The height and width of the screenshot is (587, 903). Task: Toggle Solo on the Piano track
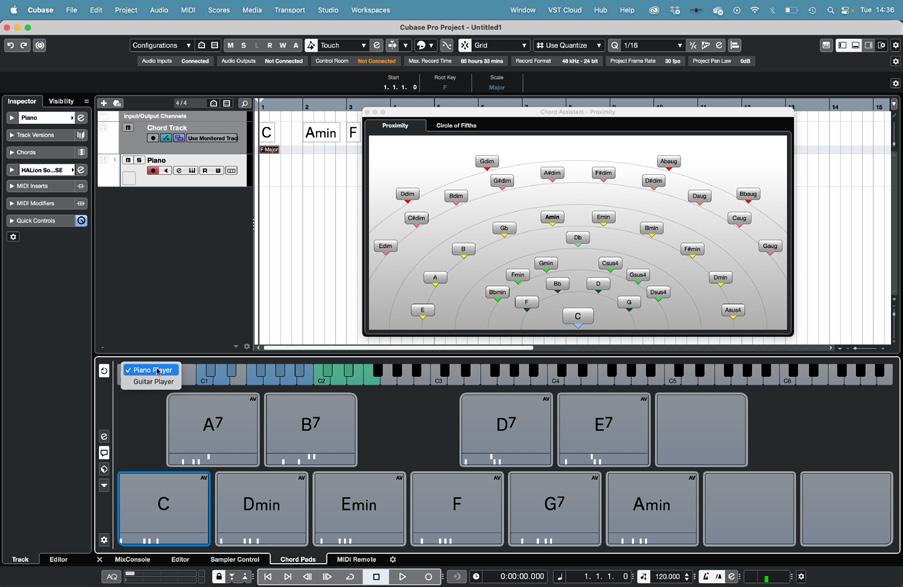pos(138,160)
